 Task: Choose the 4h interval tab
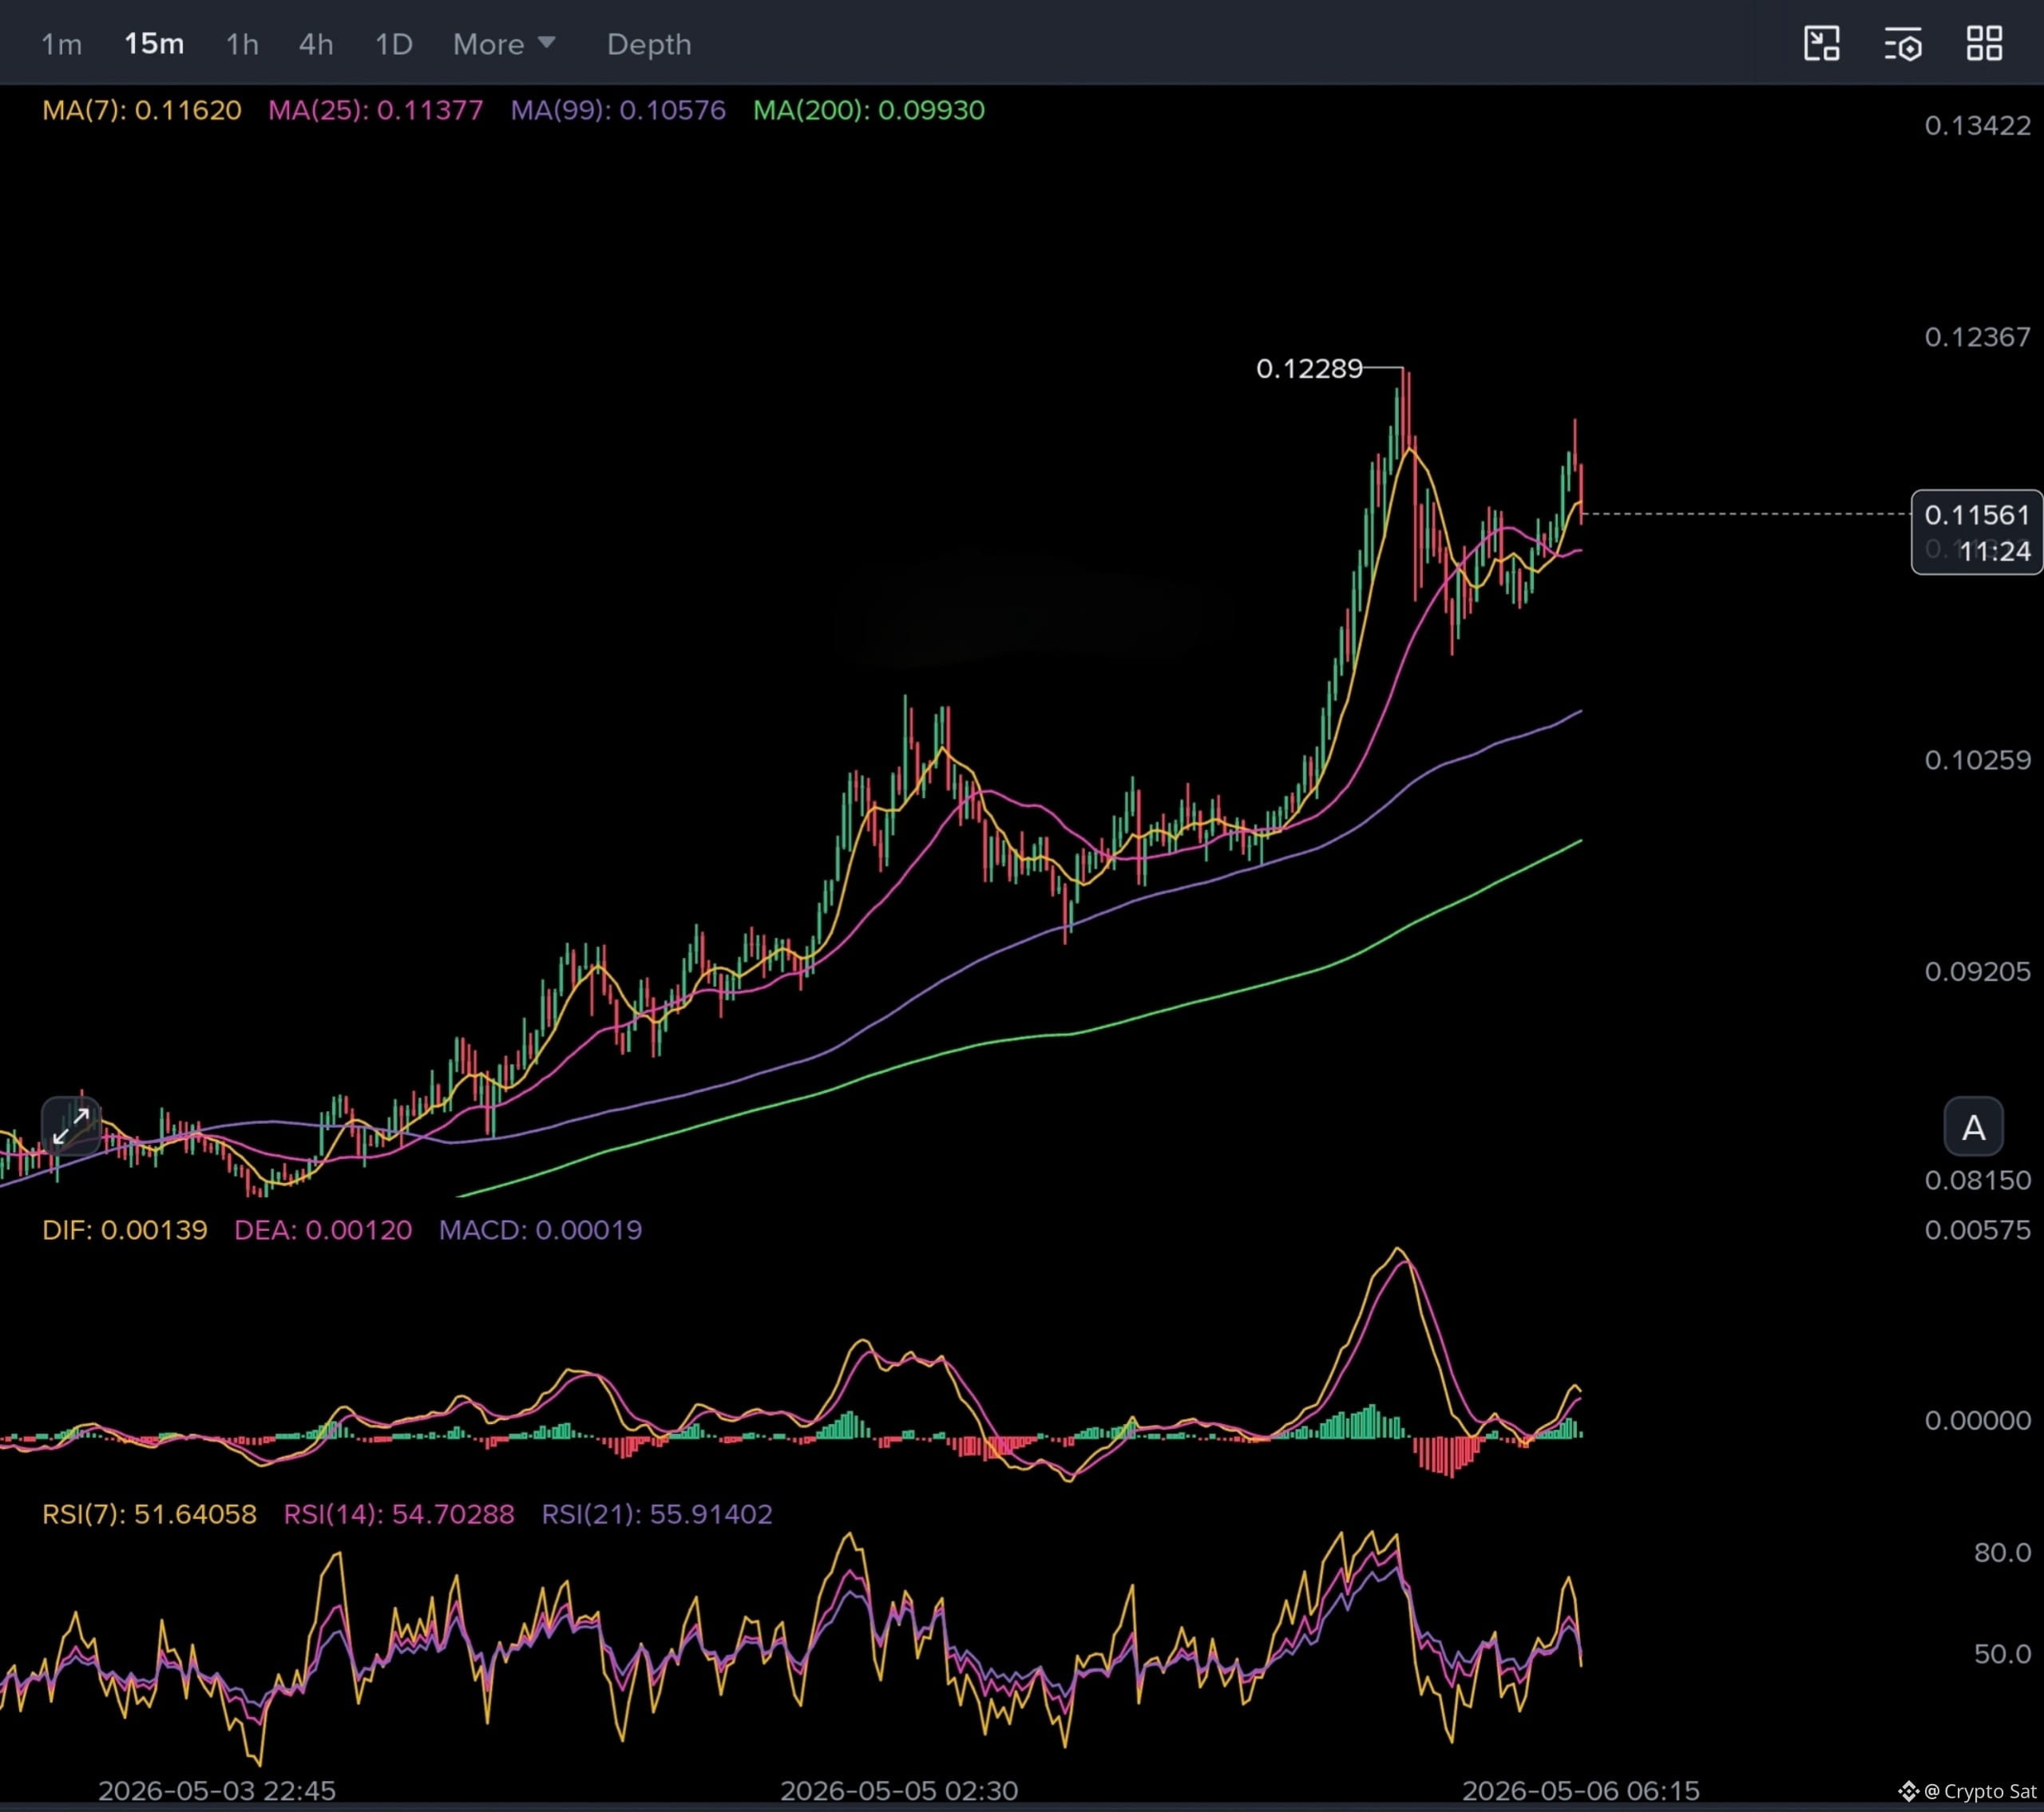316,44
